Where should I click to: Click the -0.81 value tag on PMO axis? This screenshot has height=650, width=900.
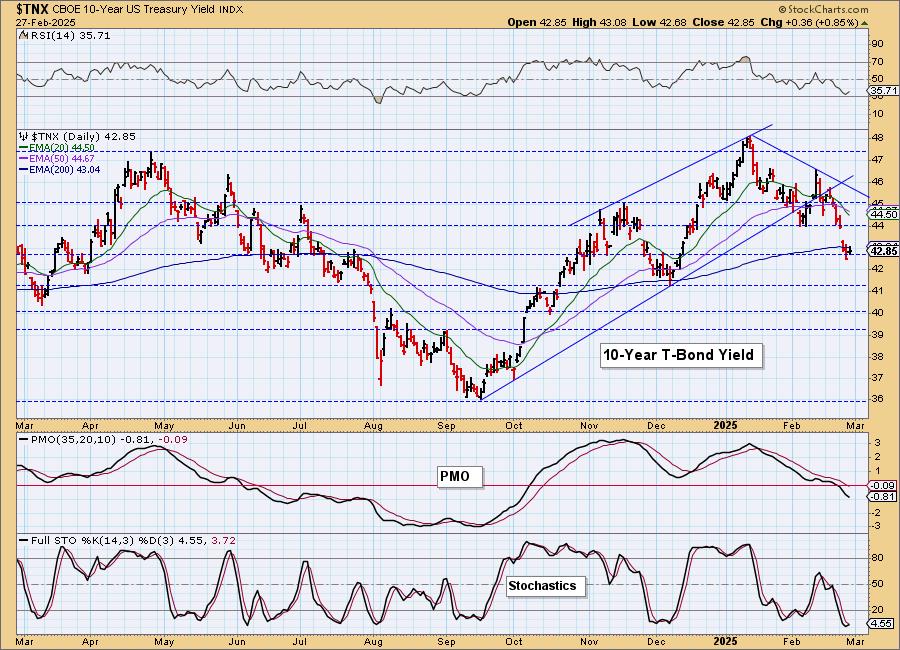[x=882, y=497]
